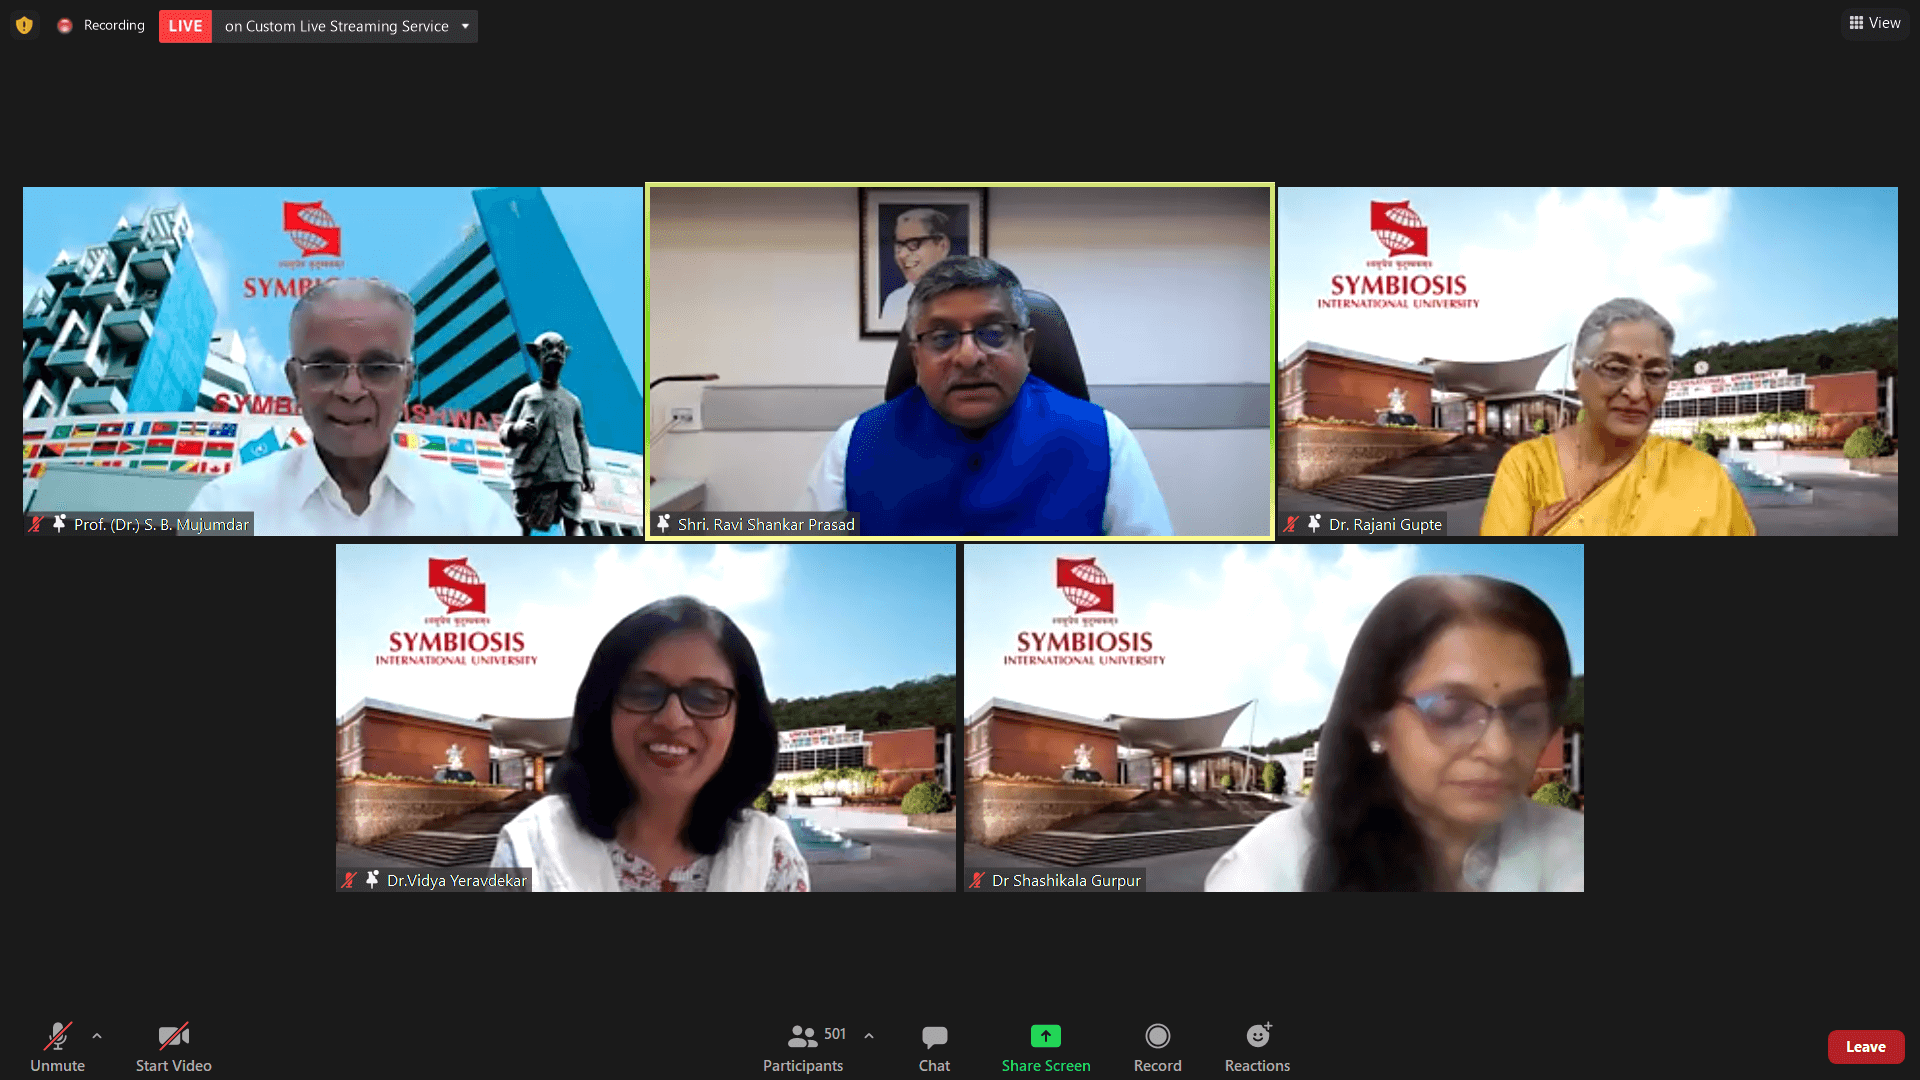This screenshot has width=1920, height=1080.
Task: Click the red LIVE badge
Action: pyautogui.click(x=185, y=26)
